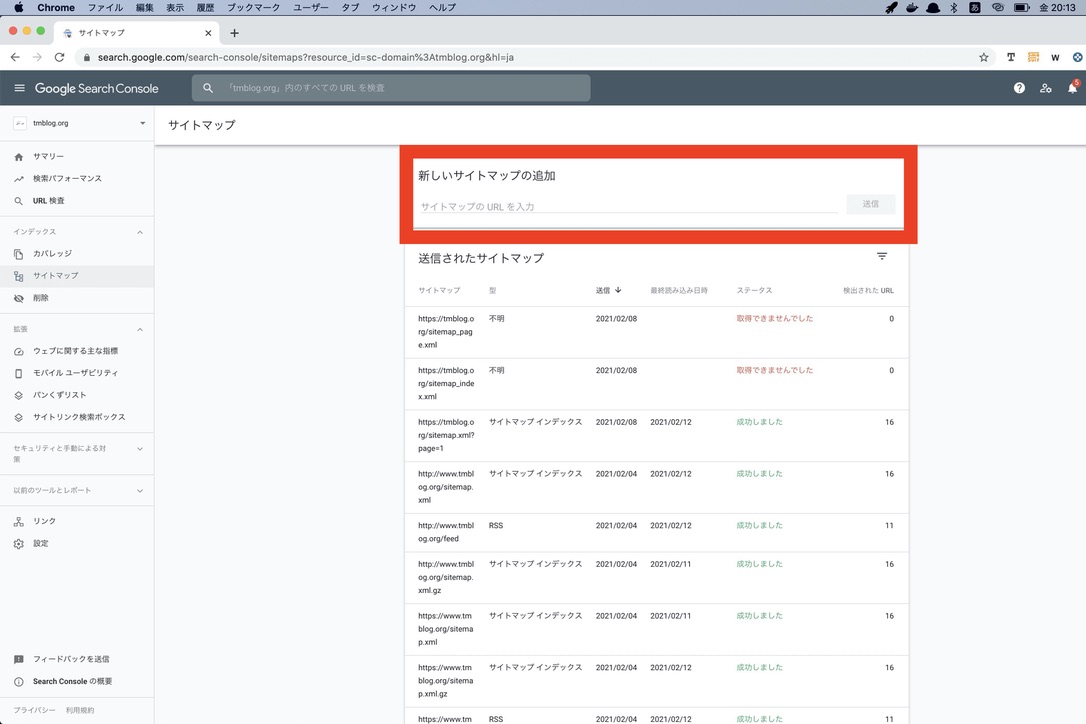The width and height of the screenshot is (1086, 724).
Task: Open the 履歴 menu
Action: pos(206,8)
